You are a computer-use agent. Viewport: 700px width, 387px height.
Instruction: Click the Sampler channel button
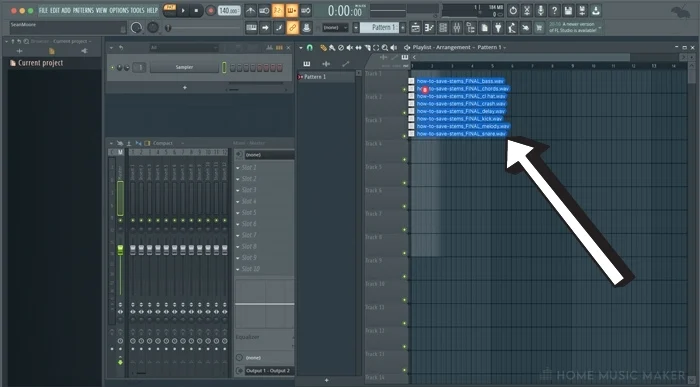tap(184, 67)
